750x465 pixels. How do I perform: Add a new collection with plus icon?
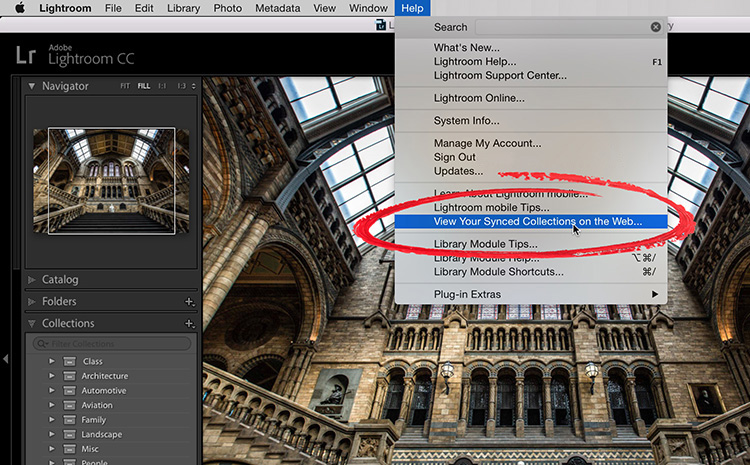coord(189,324)
